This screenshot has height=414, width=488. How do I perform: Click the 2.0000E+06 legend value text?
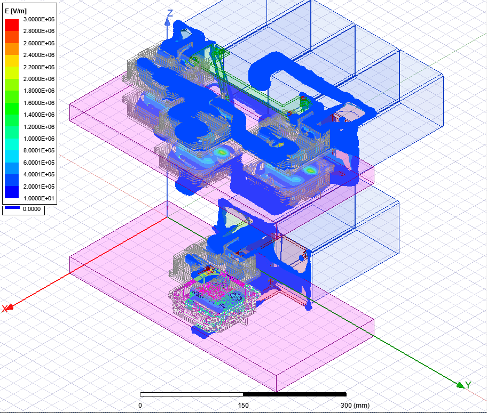pos(39,79)
